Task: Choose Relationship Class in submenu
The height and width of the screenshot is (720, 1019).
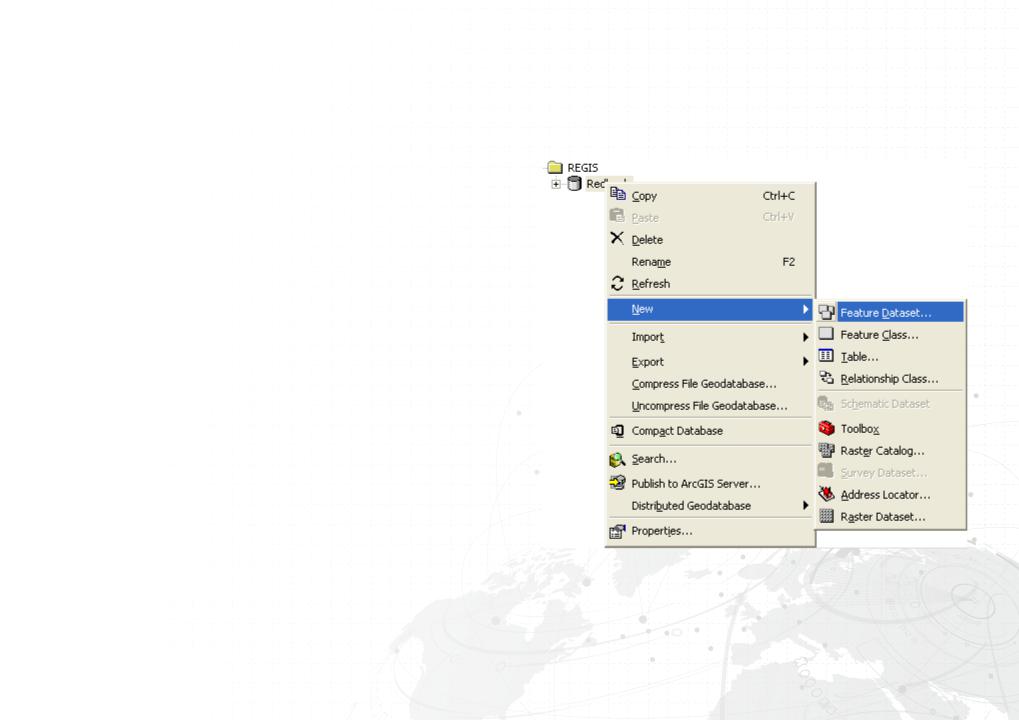Action: [x=890, y=379]
